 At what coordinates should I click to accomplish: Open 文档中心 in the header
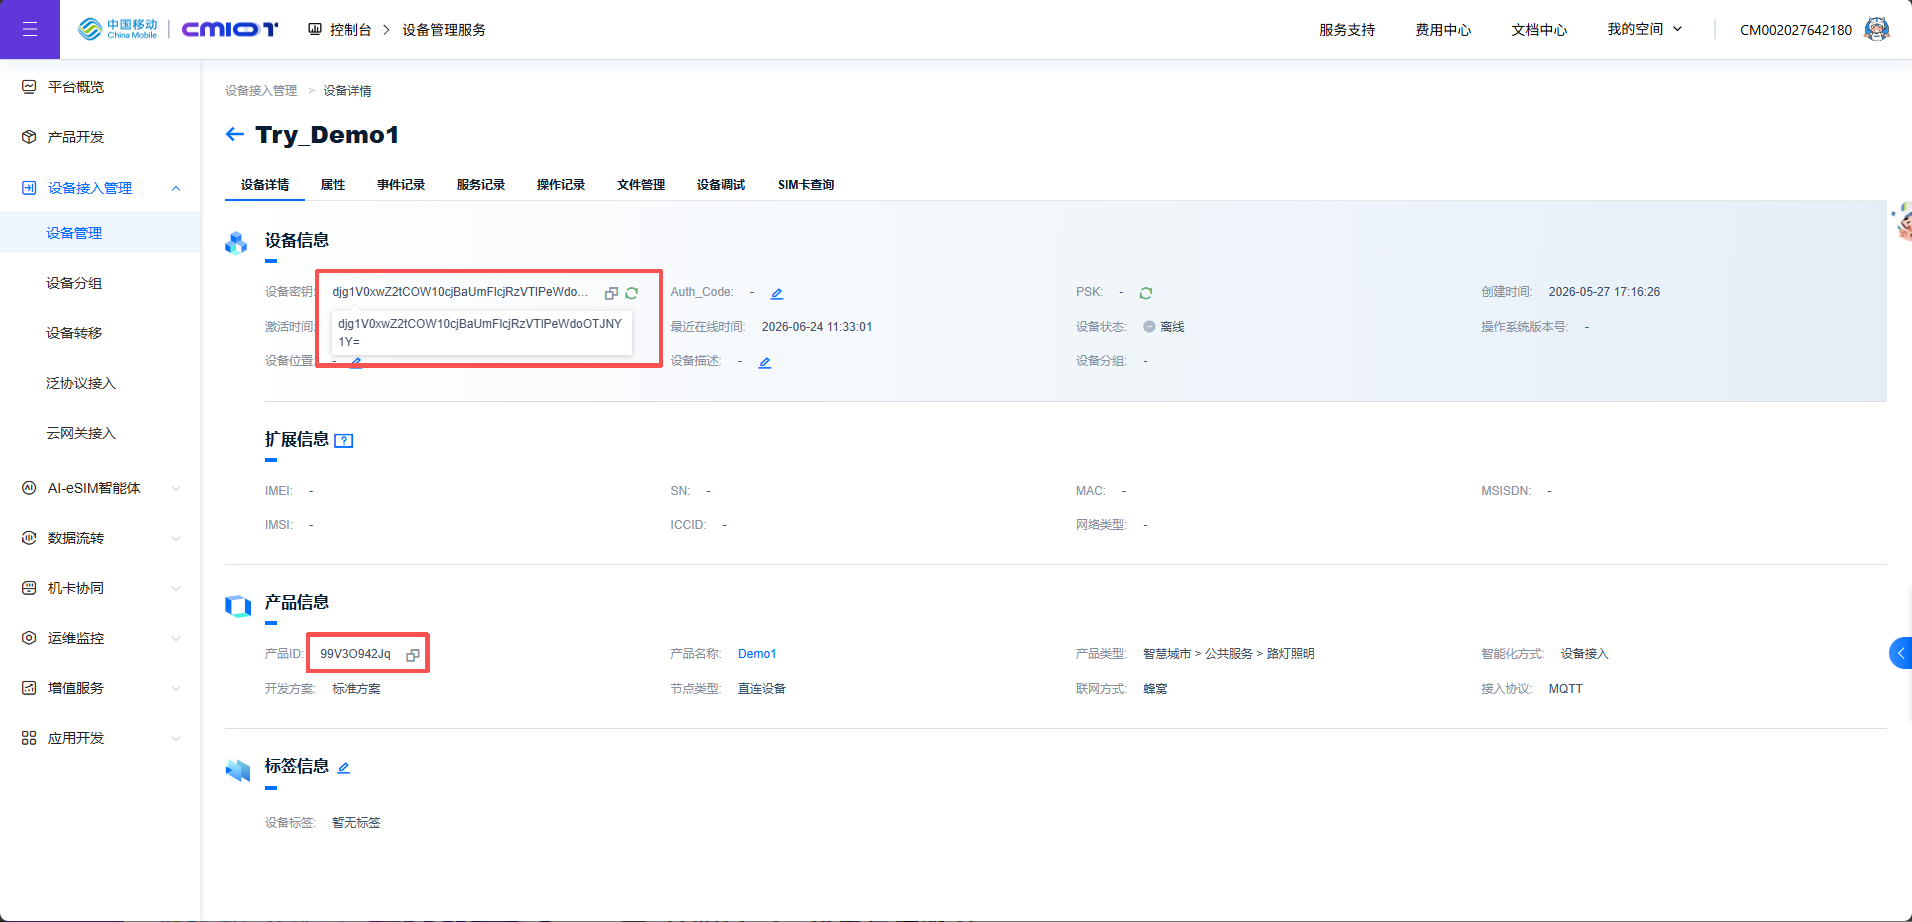pyautogui.click(x=1539, y=30)
